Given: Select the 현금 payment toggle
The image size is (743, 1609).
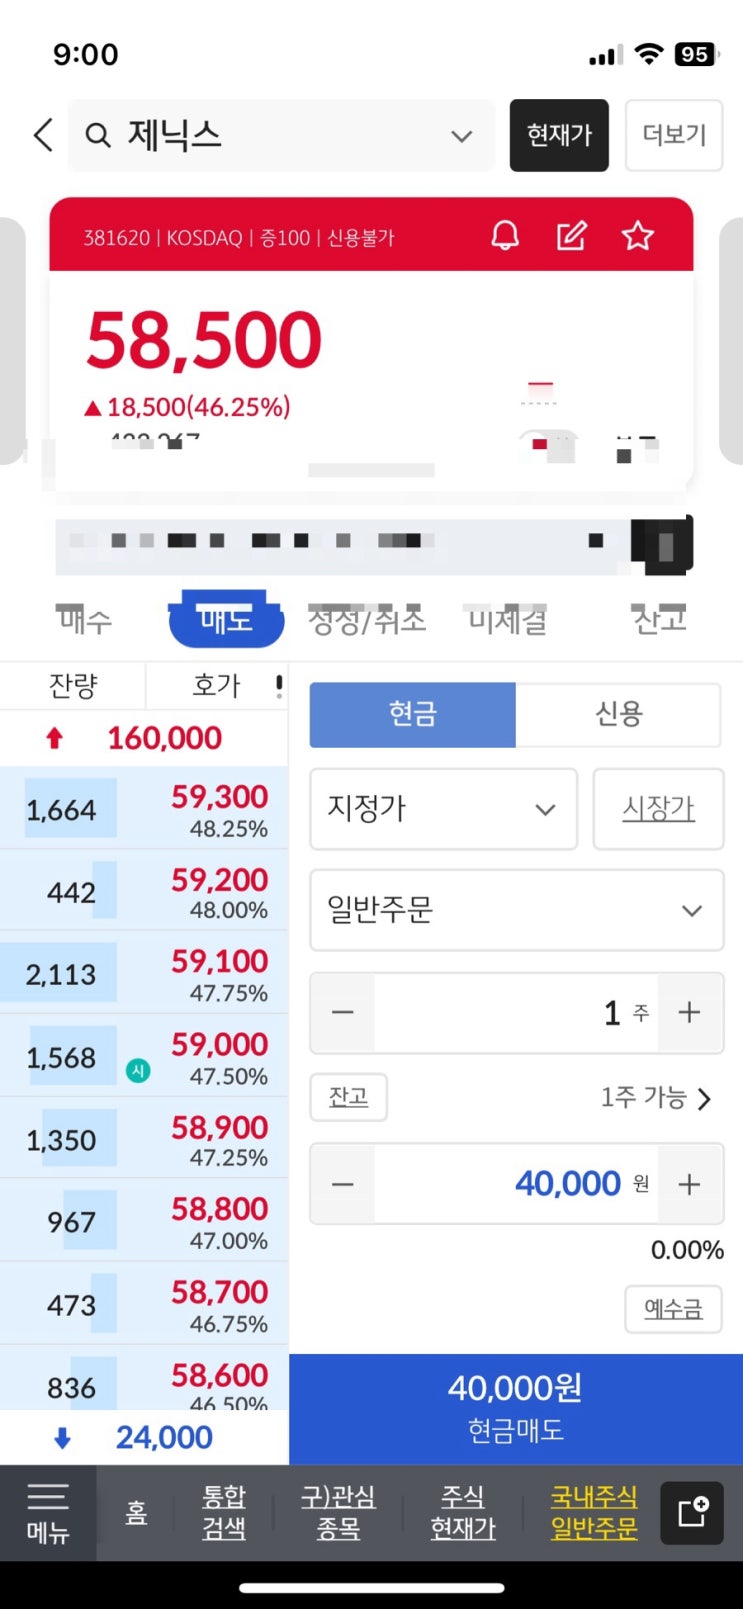Looking at the screenshot, I should (413, 714).
